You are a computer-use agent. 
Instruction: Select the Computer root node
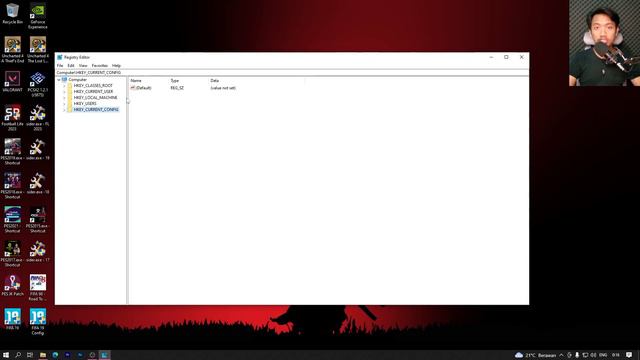tap(78, 80)
